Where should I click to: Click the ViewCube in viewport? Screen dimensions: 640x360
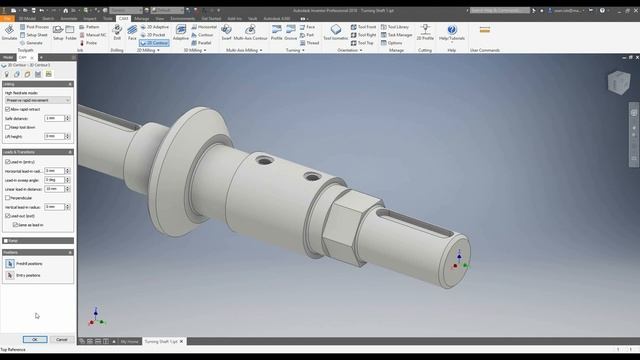[619, 82]
